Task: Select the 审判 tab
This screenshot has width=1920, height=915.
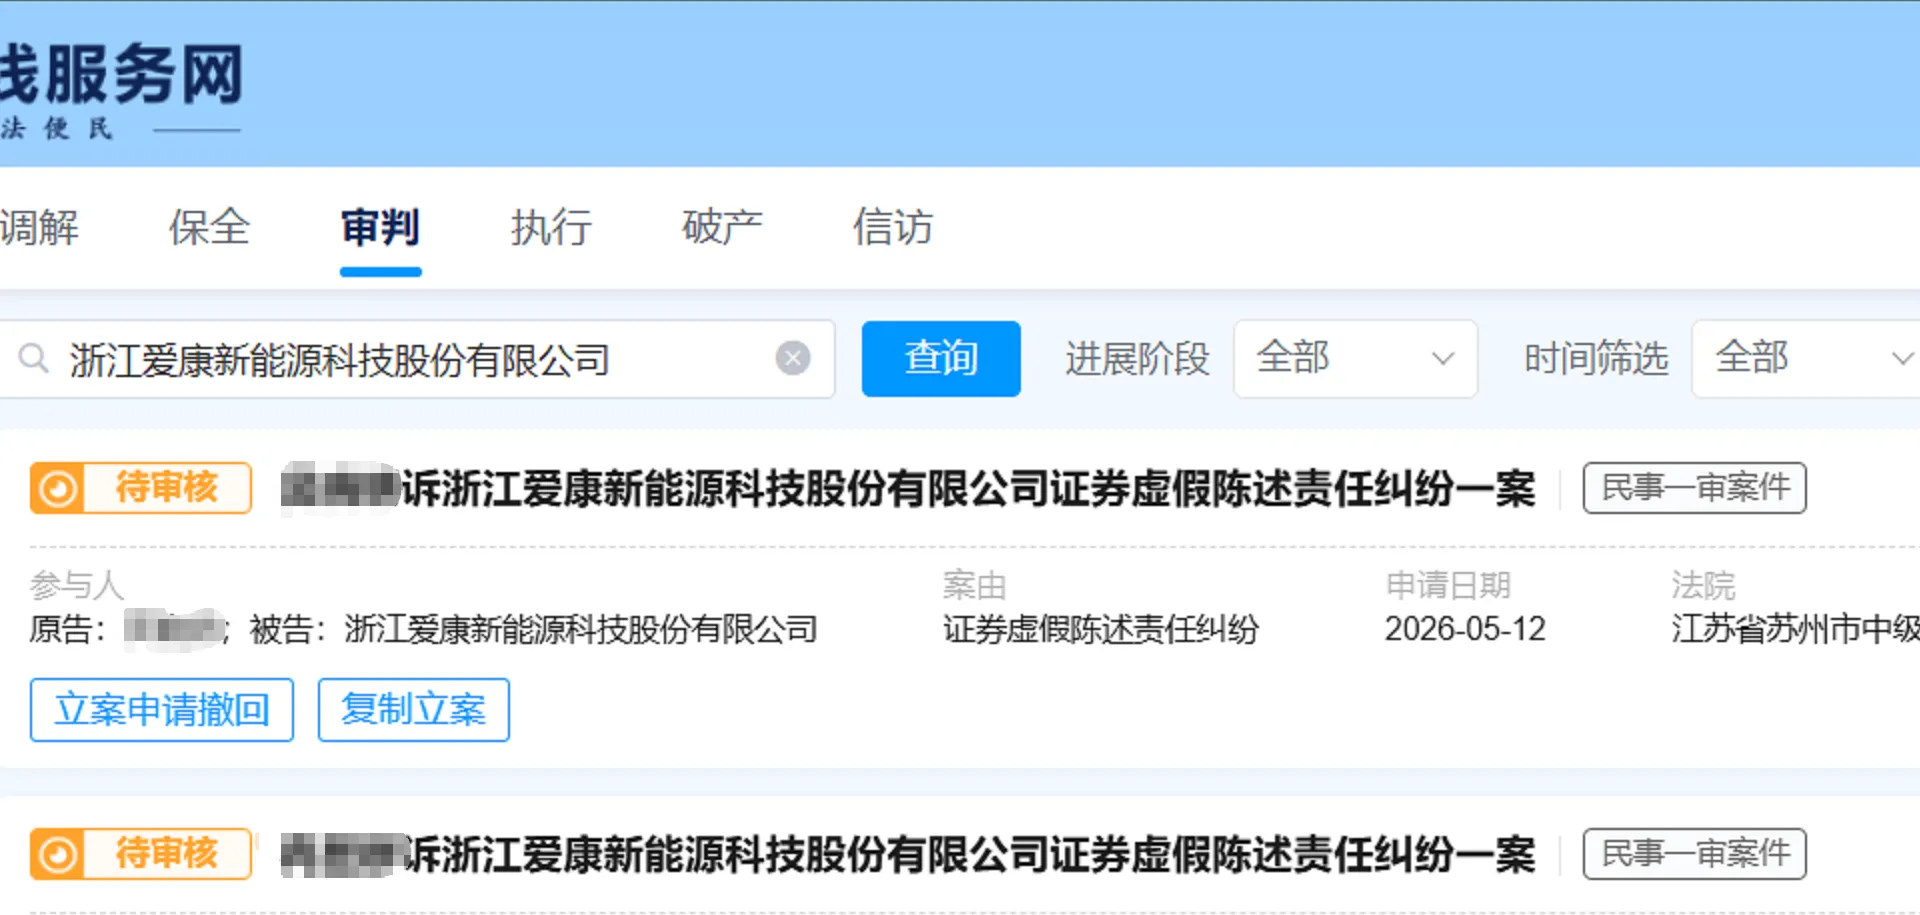Action: (x=380, y=227)
